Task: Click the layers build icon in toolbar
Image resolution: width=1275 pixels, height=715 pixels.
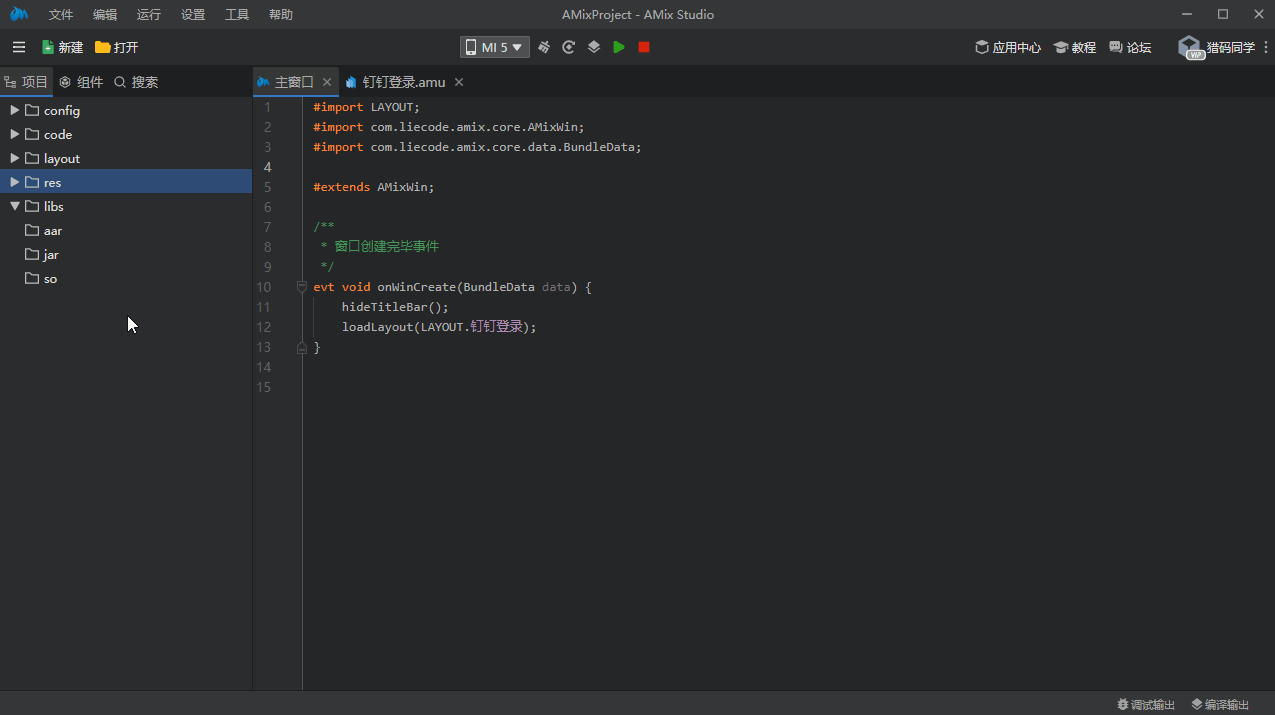Action: (x=594, y=47)
